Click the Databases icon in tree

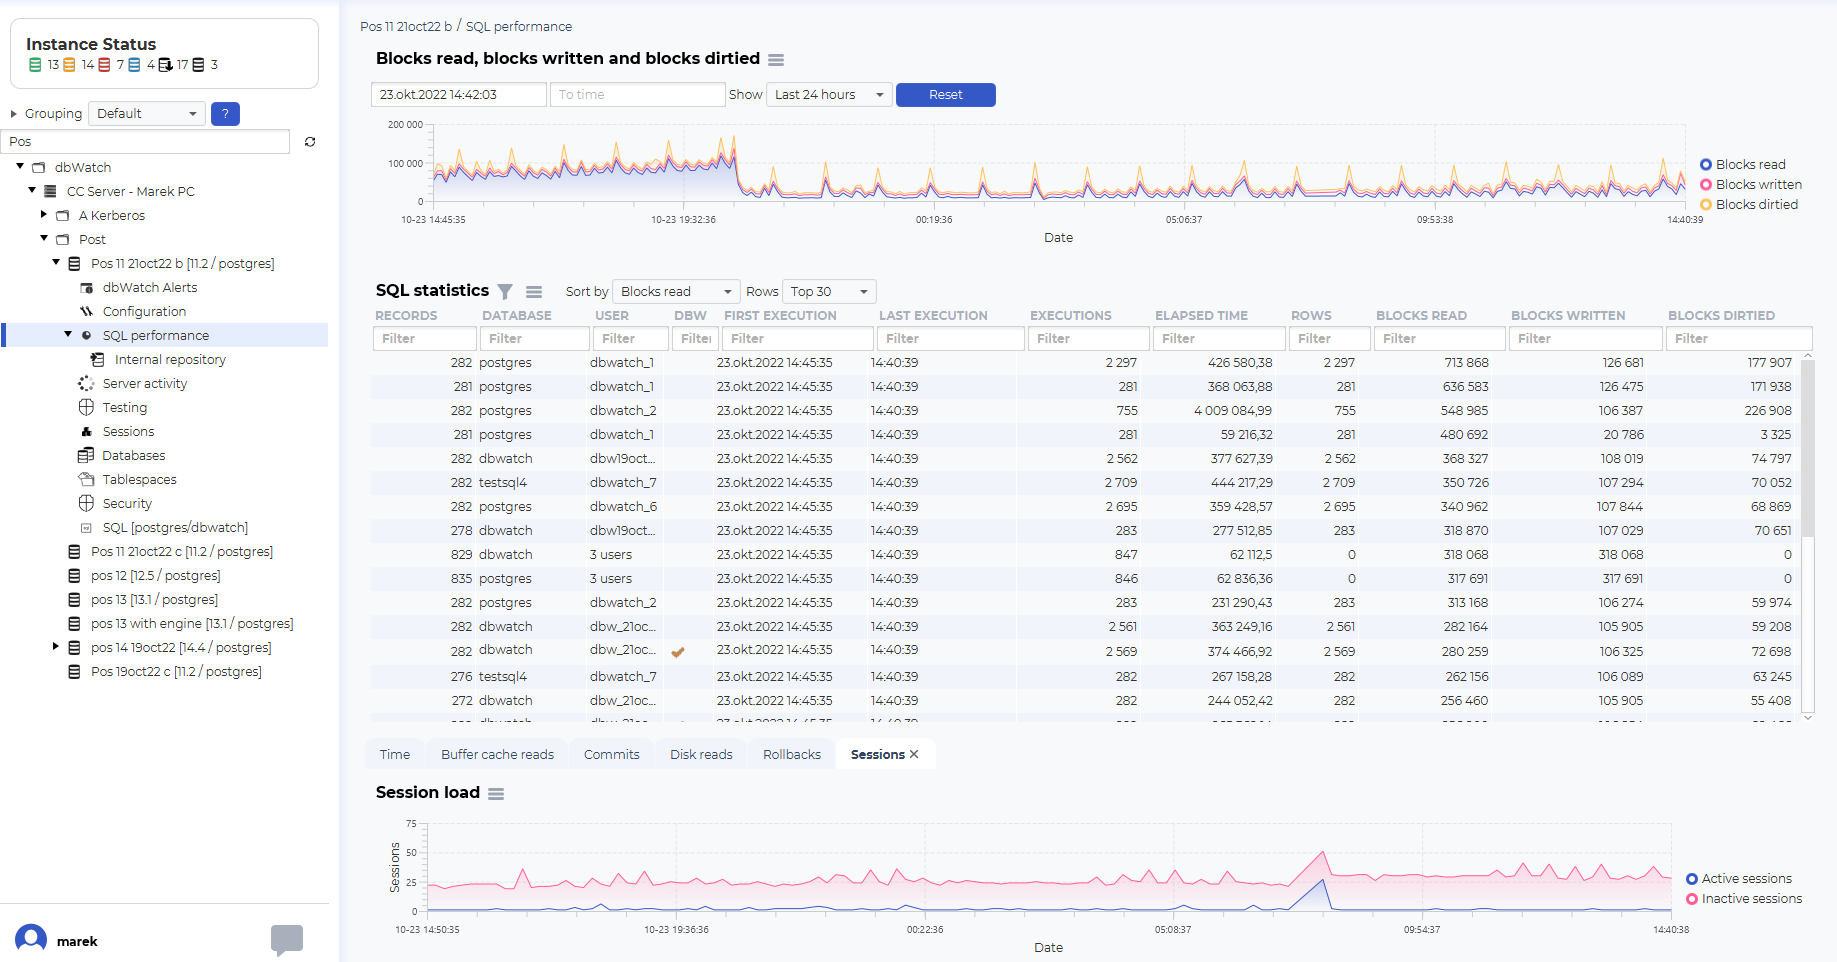tap(87, 456)
